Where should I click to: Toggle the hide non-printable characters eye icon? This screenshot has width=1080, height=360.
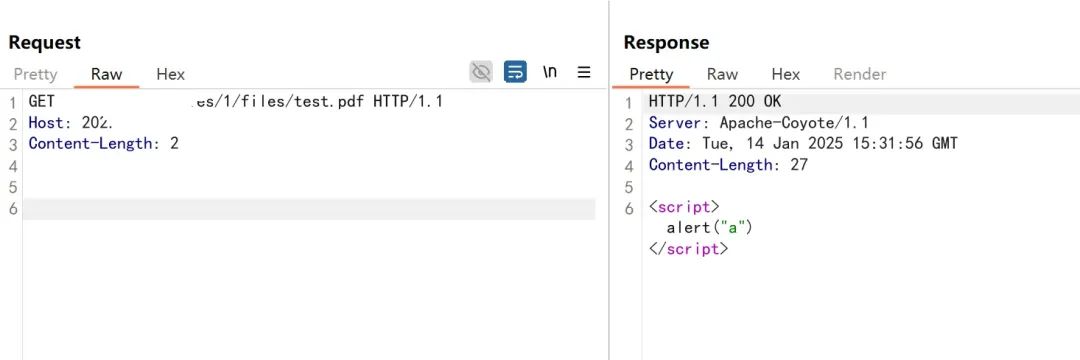click(481, 72)
